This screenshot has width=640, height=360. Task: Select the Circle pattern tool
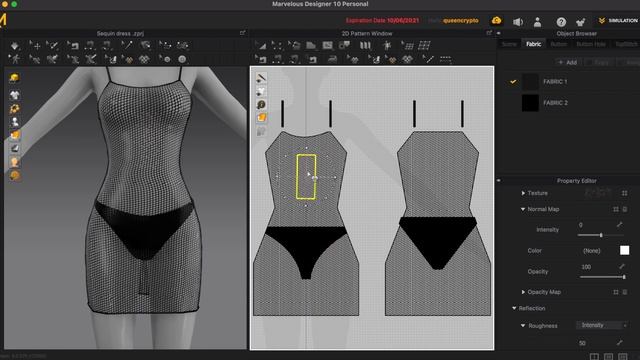(344, 45)
